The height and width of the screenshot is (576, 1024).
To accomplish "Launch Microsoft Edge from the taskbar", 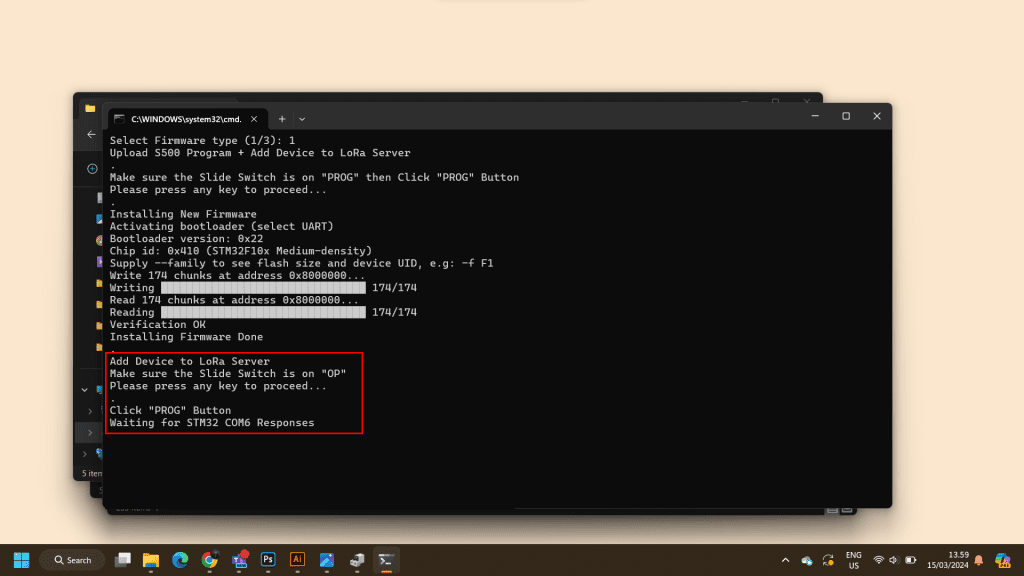I will 180,560.
